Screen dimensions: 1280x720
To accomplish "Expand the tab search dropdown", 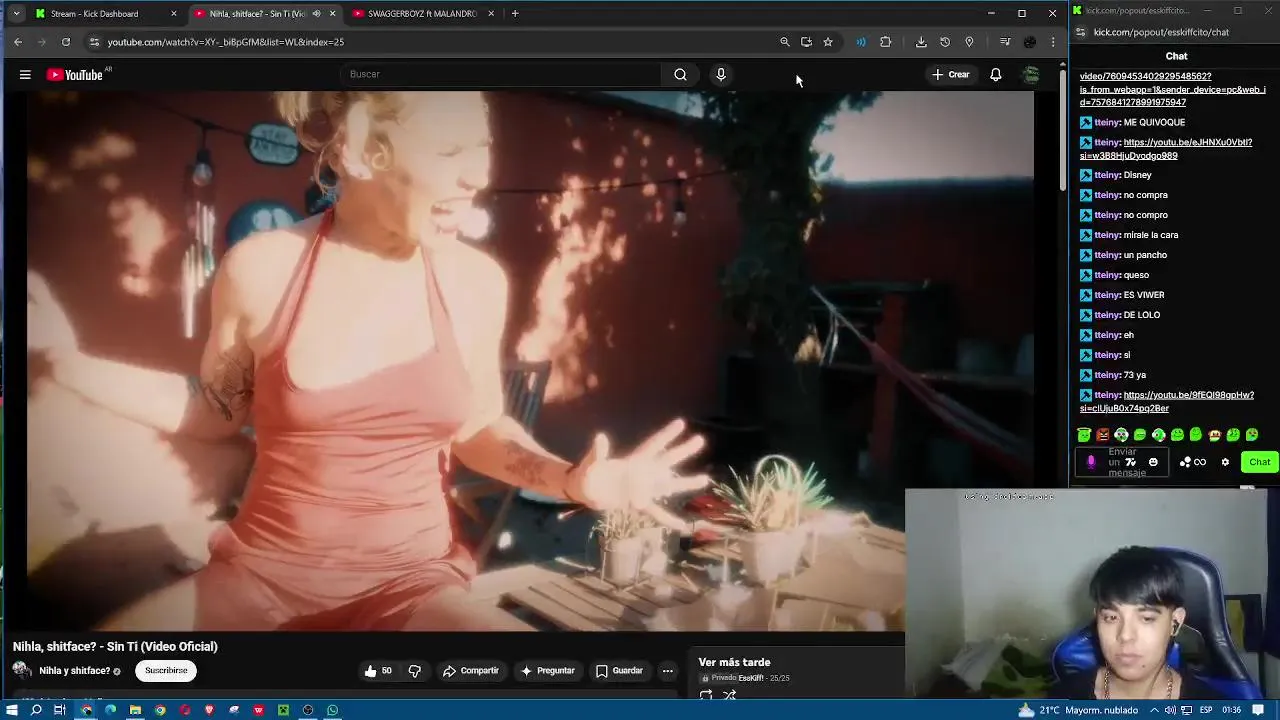I will [16, 14].
